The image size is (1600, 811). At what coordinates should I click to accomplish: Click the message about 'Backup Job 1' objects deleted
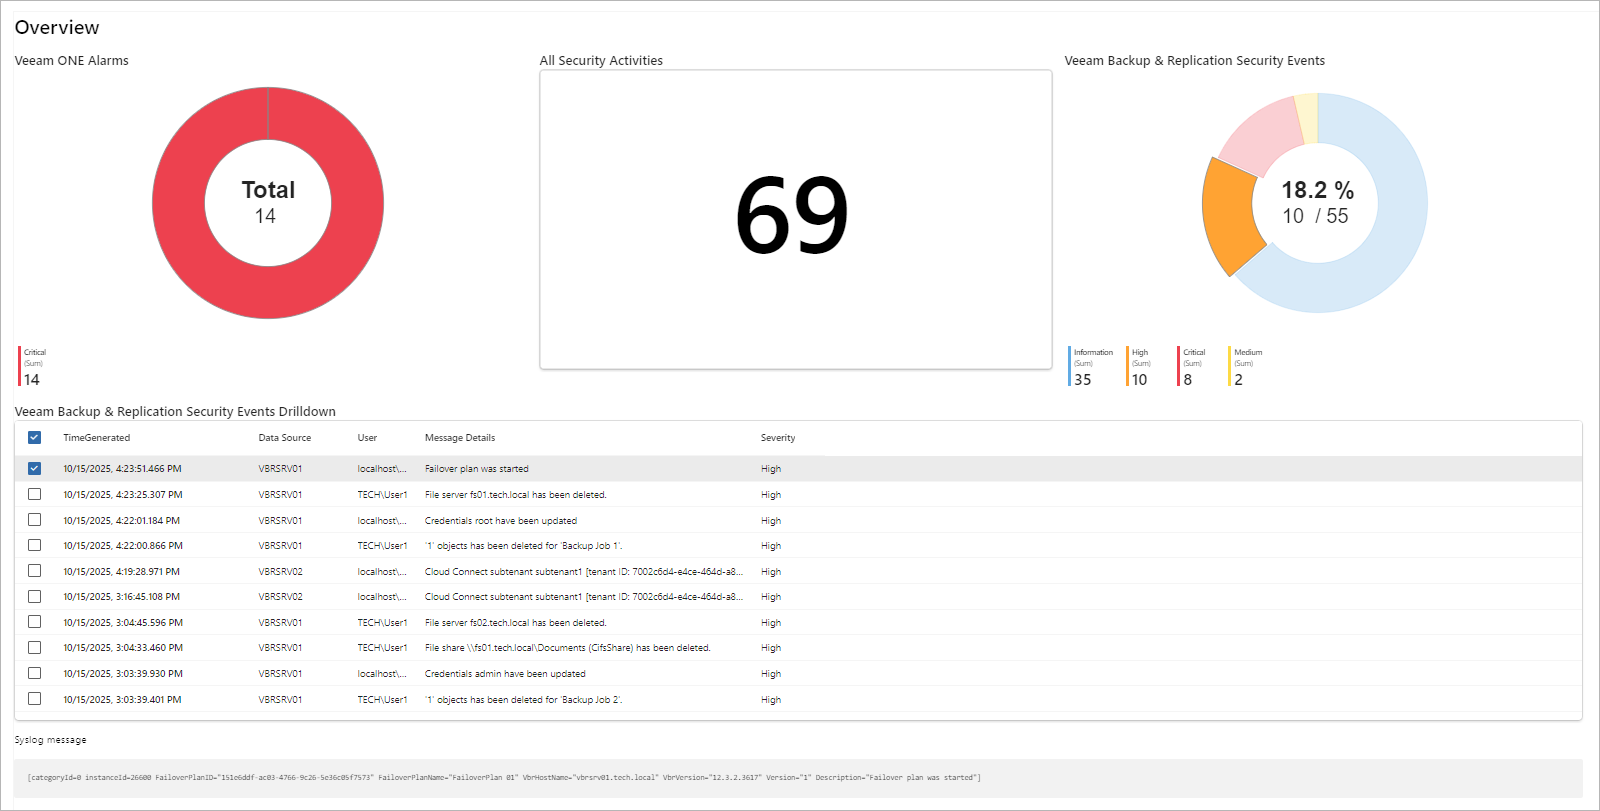tap(523, 546)
